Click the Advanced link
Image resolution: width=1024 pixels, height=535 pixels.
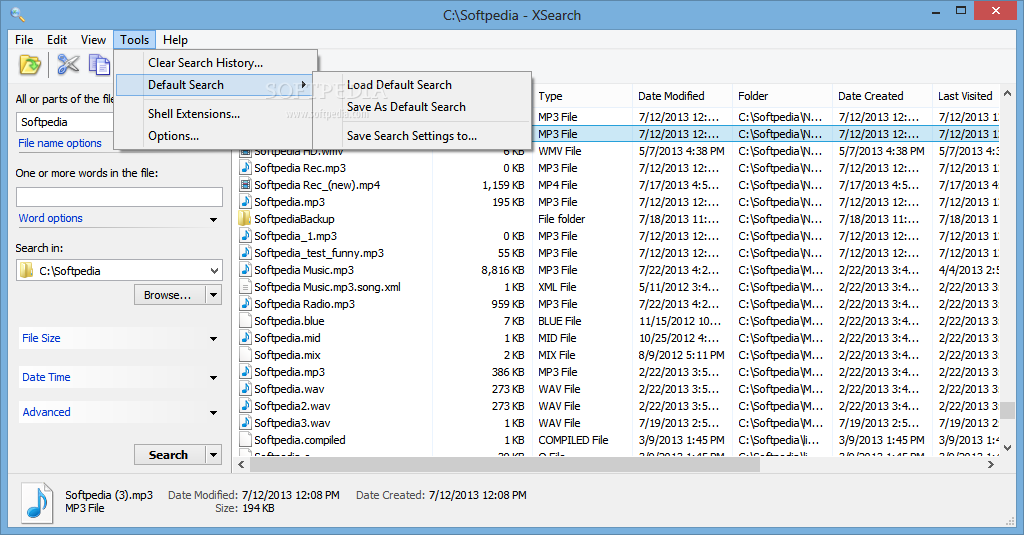coord(46,412)
